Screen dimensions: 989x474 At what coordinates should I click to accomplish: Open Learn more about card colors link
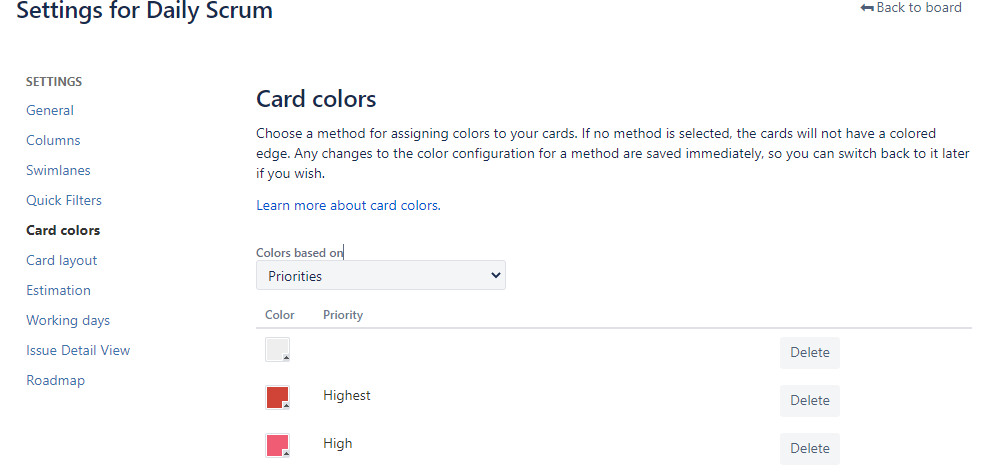coord(347,205)
